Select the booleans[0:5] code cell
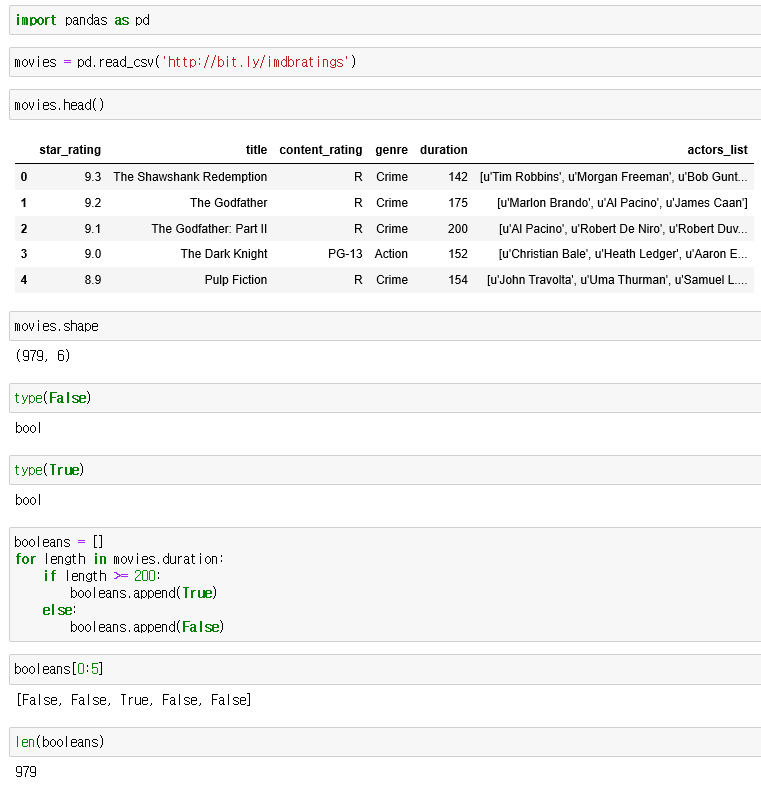 (384, 669)
